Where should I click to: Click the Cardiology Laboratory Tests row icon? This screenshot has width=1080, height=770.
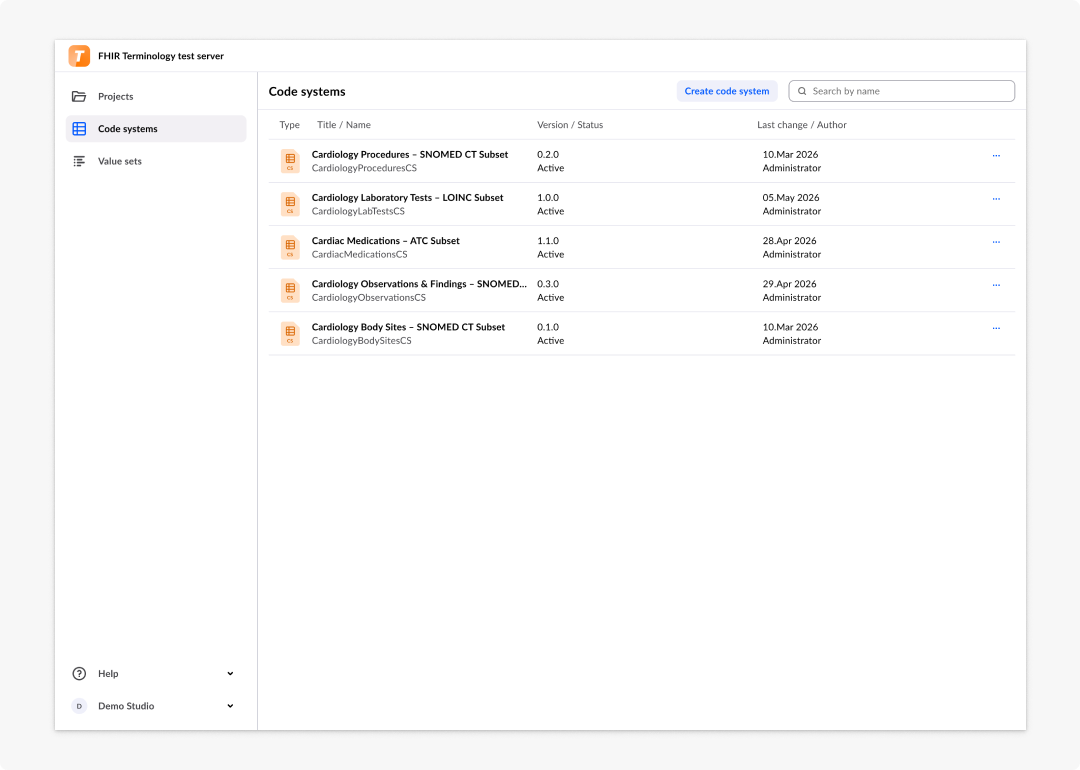pyautogui.click(x=290, y=204)
